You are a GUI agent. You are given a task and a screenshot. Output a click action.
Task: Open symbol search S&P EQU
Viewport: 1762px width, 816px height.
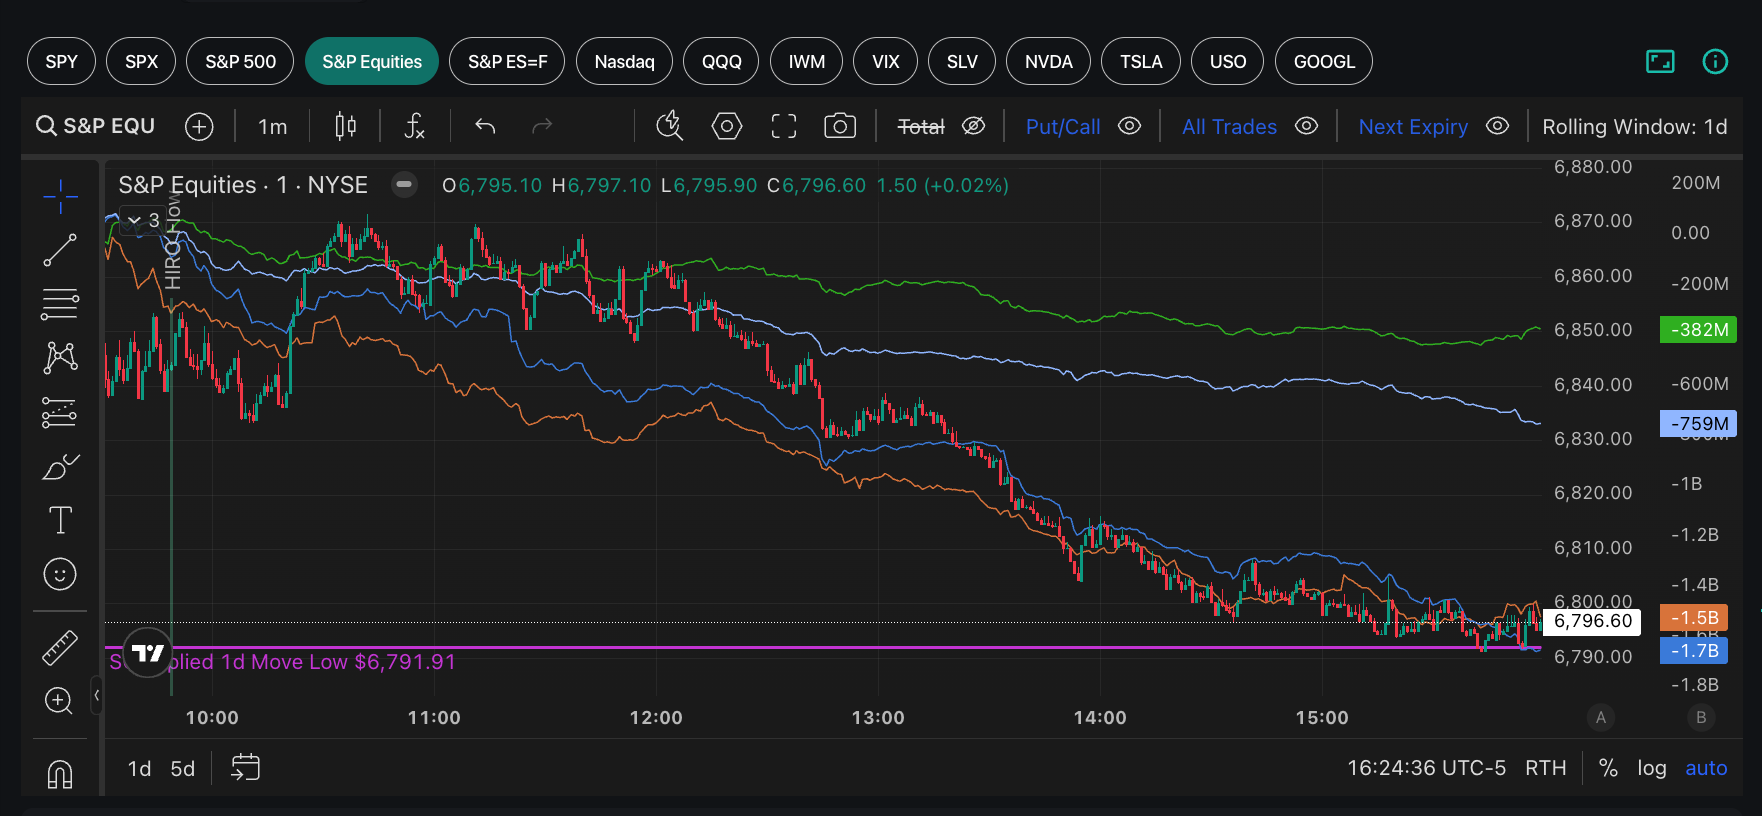click(96, 126)
